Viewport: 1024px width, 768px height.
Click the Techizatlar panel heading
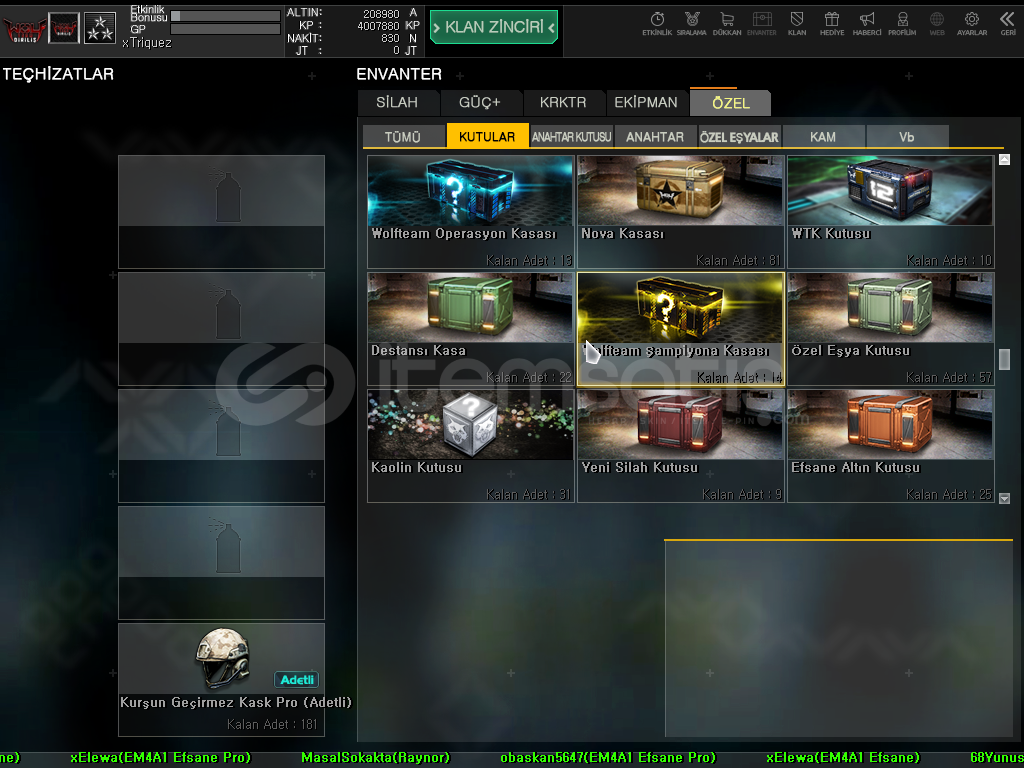(x=58, y=74)
